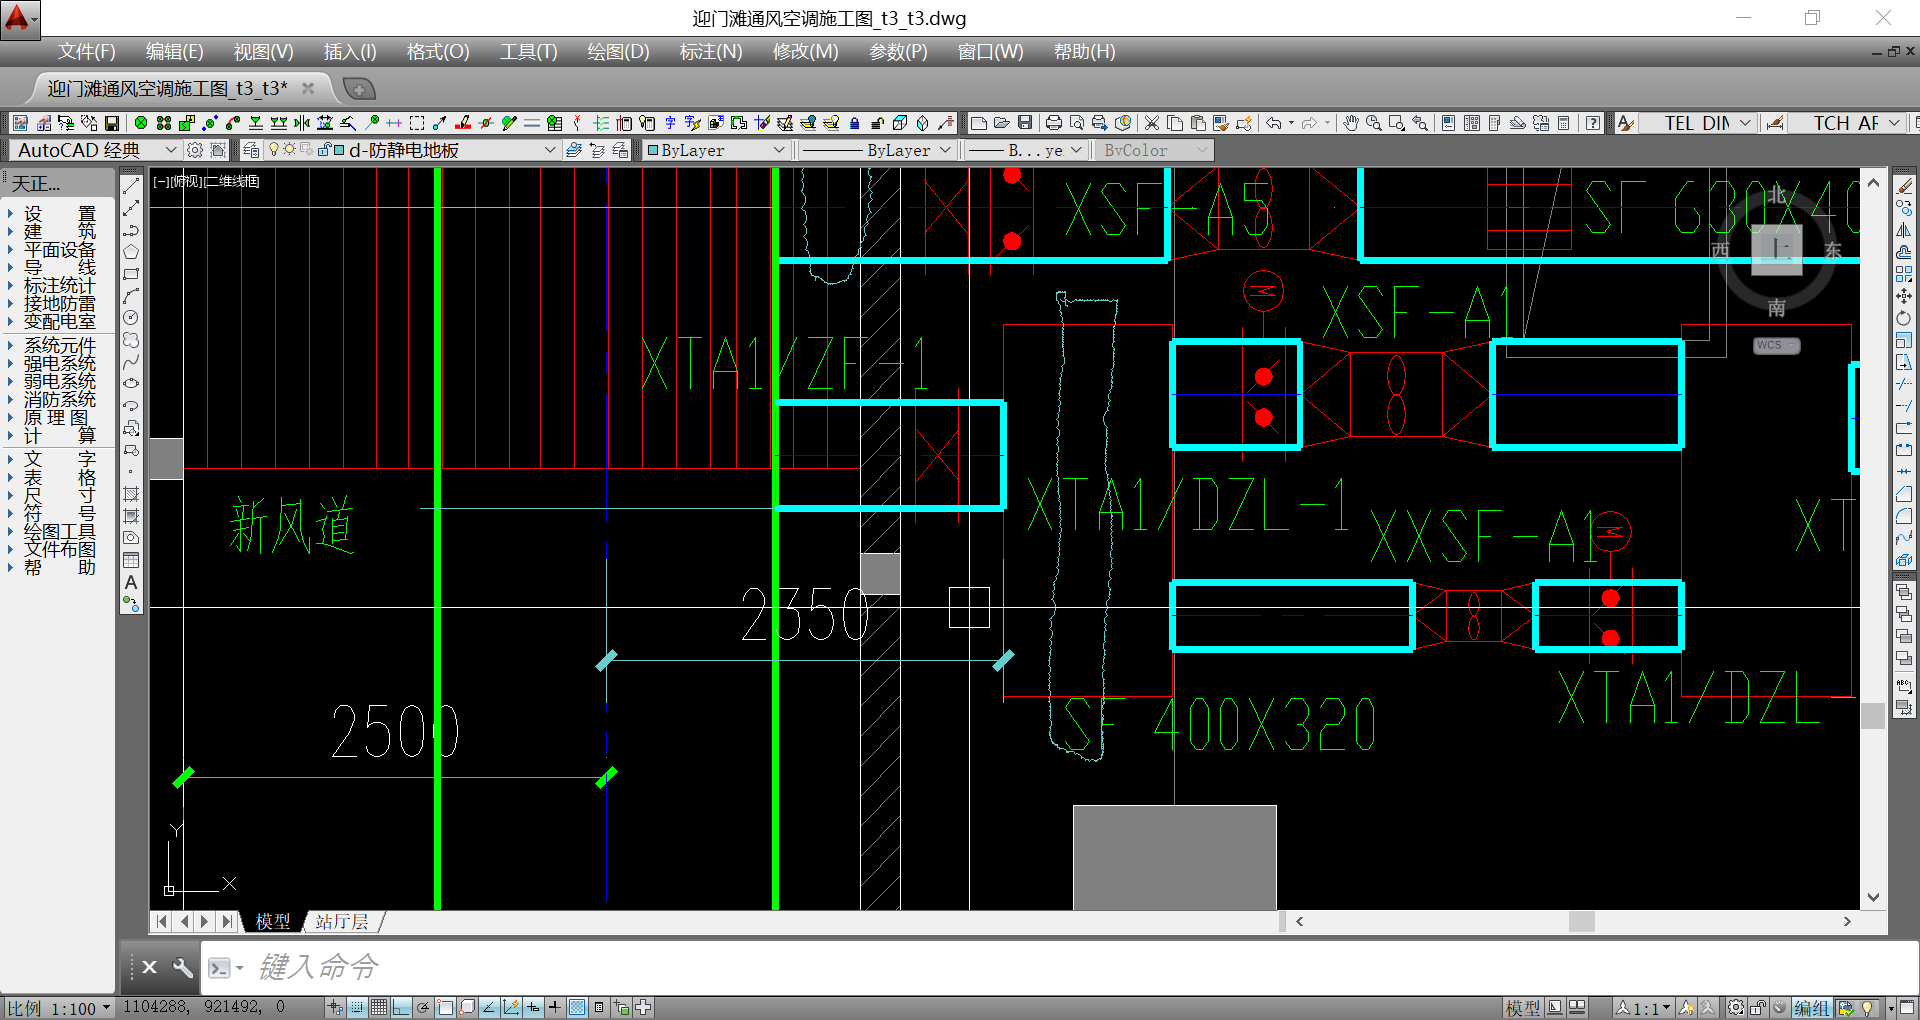The image size is (1920, 1020).
Task: Open the Quick calculator icon
Action: 1564,123
